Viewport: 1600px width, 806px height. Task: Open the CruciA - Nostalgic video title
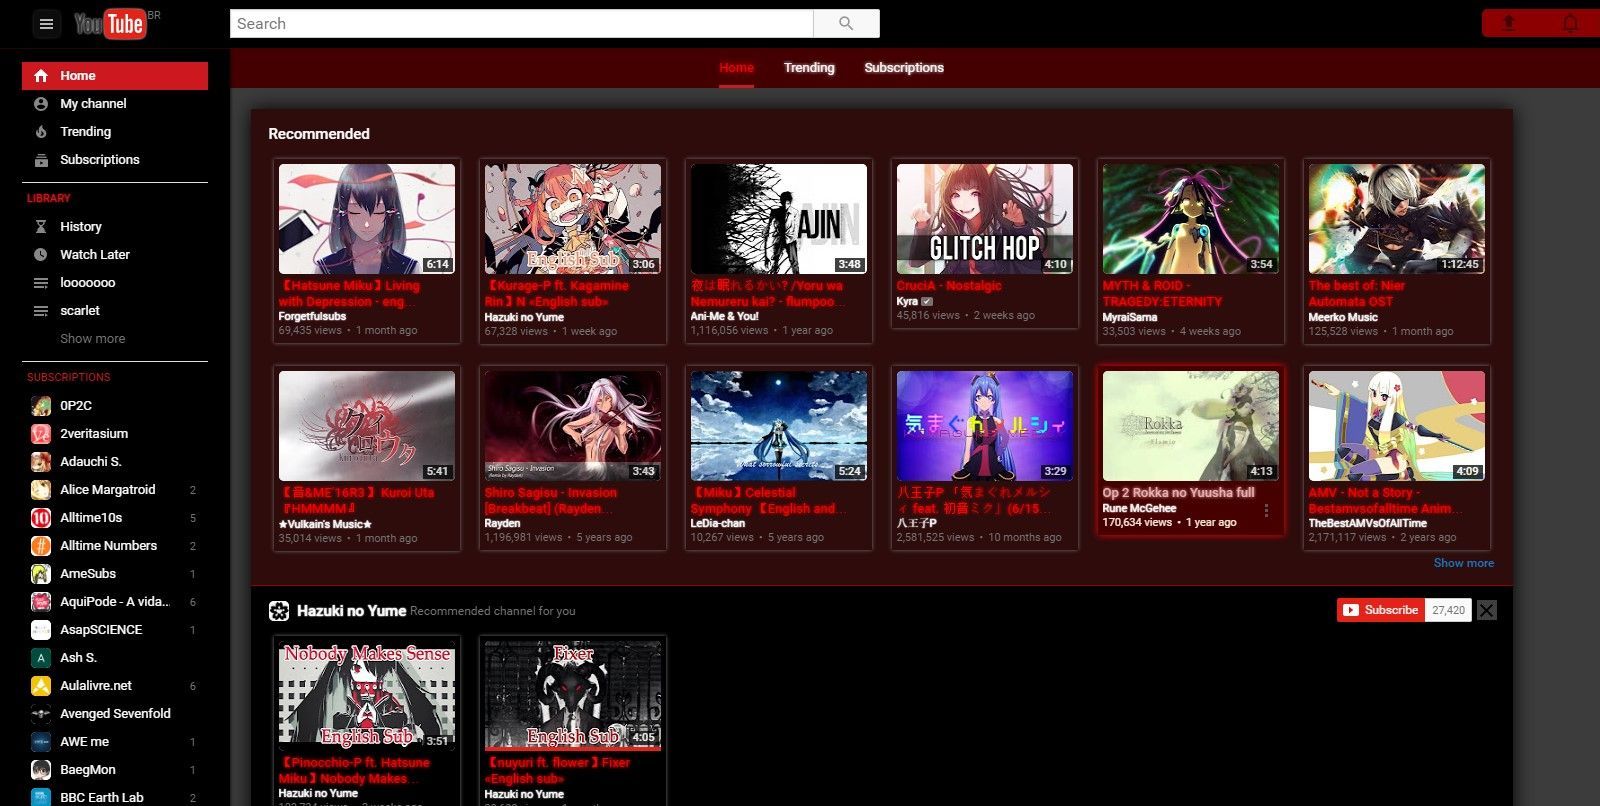pyautogui.click(x=949, y=286)
